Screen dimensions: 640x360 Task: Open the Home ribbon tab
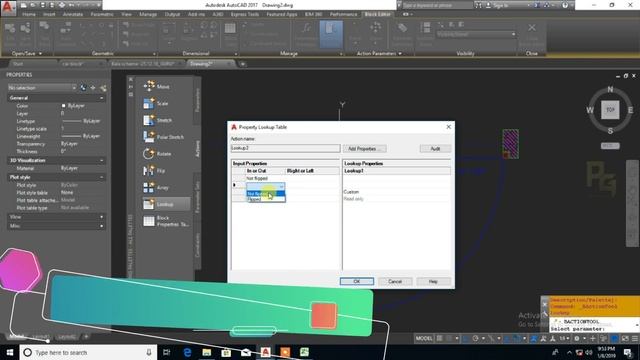click(29, 14)
